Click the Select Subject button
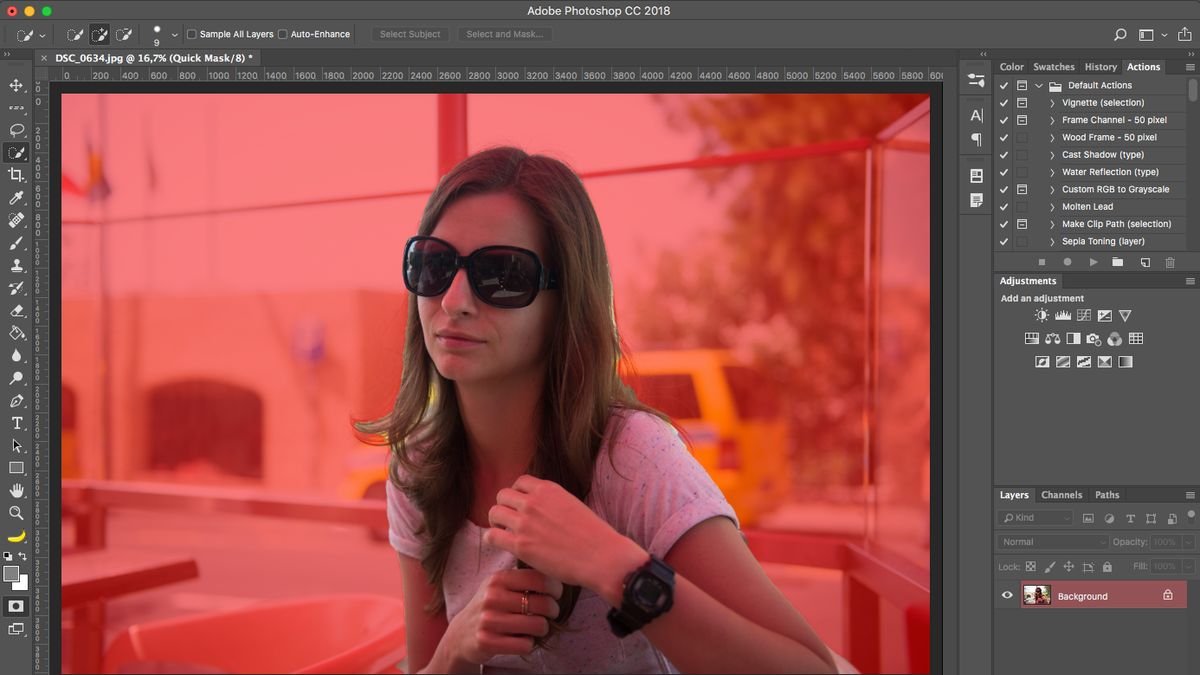Viewport: 1200px width, 675px height. (x=409, y=33)
